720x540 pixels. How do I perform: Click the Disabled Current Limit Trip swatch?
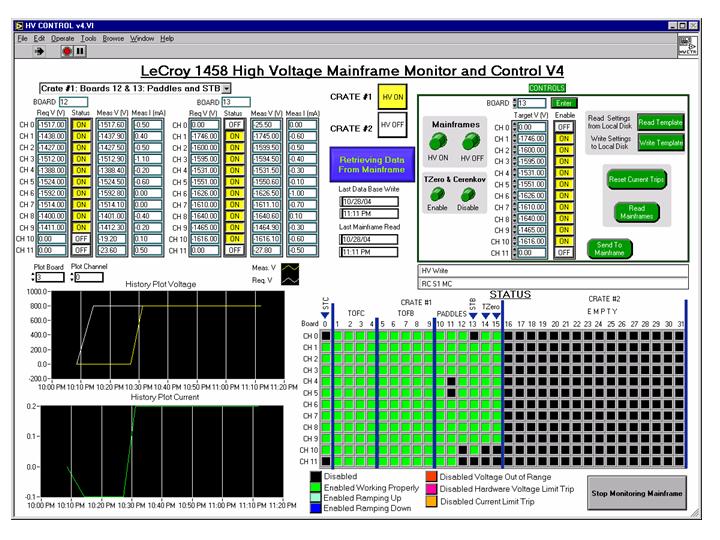coord(431,501)
